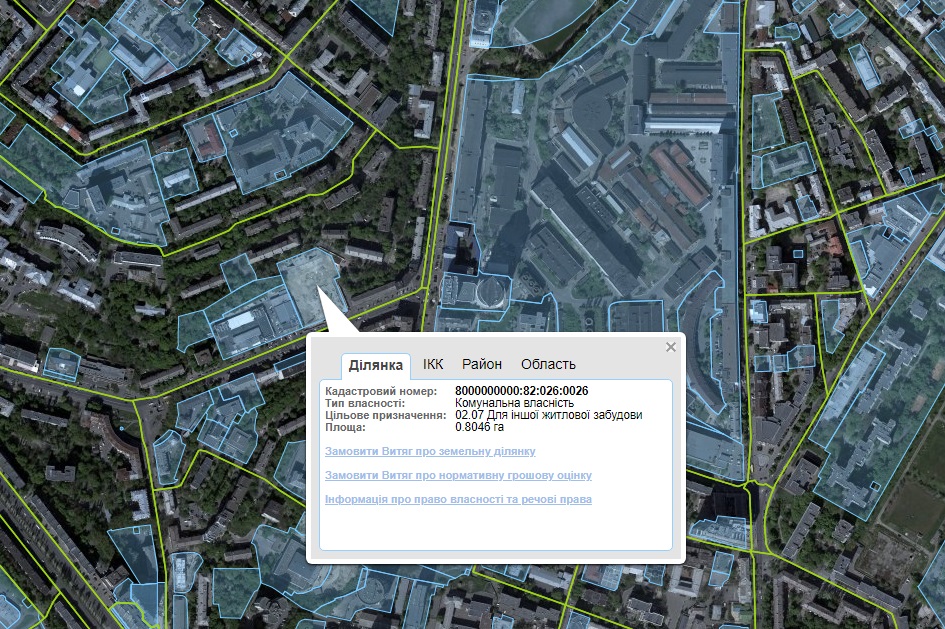Click the '02.07 Для іншої житлової забудови' text
The width and height of the screenshot is (945, 629).
pos(549,415)
